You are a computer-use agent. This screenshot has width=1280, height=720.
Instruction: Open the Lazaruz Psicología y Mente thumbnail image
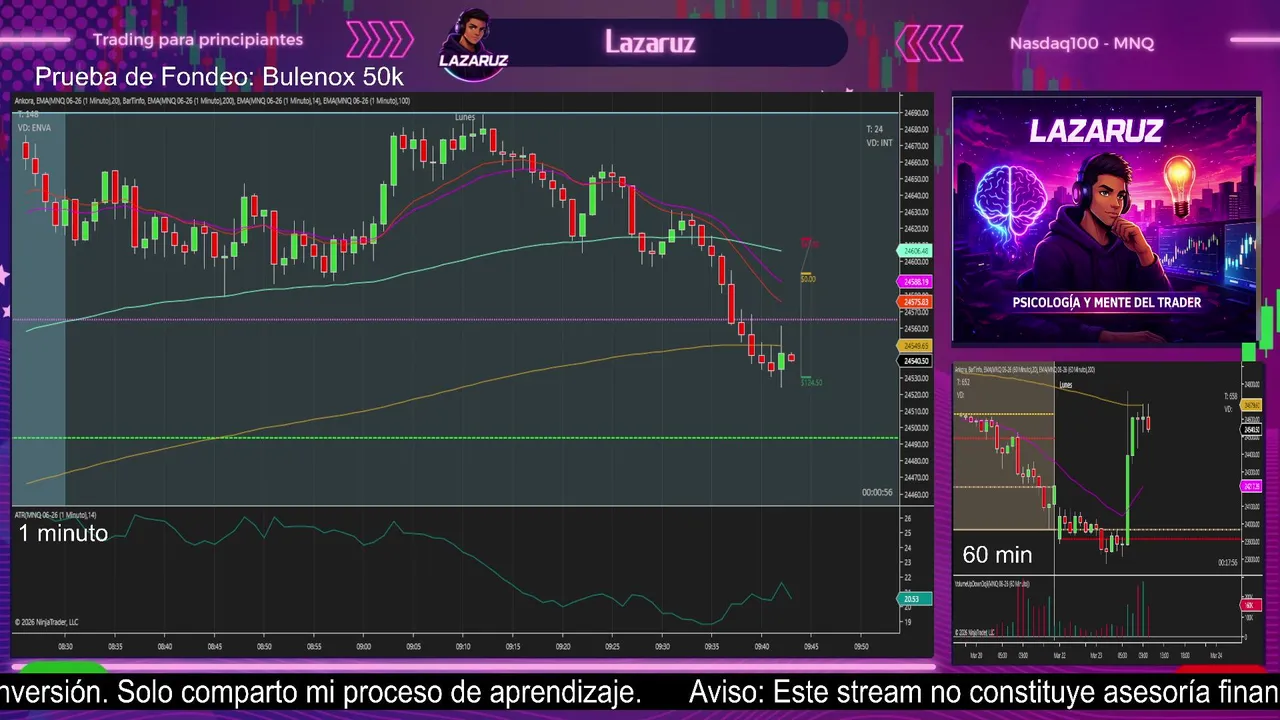pos(1106,220)
